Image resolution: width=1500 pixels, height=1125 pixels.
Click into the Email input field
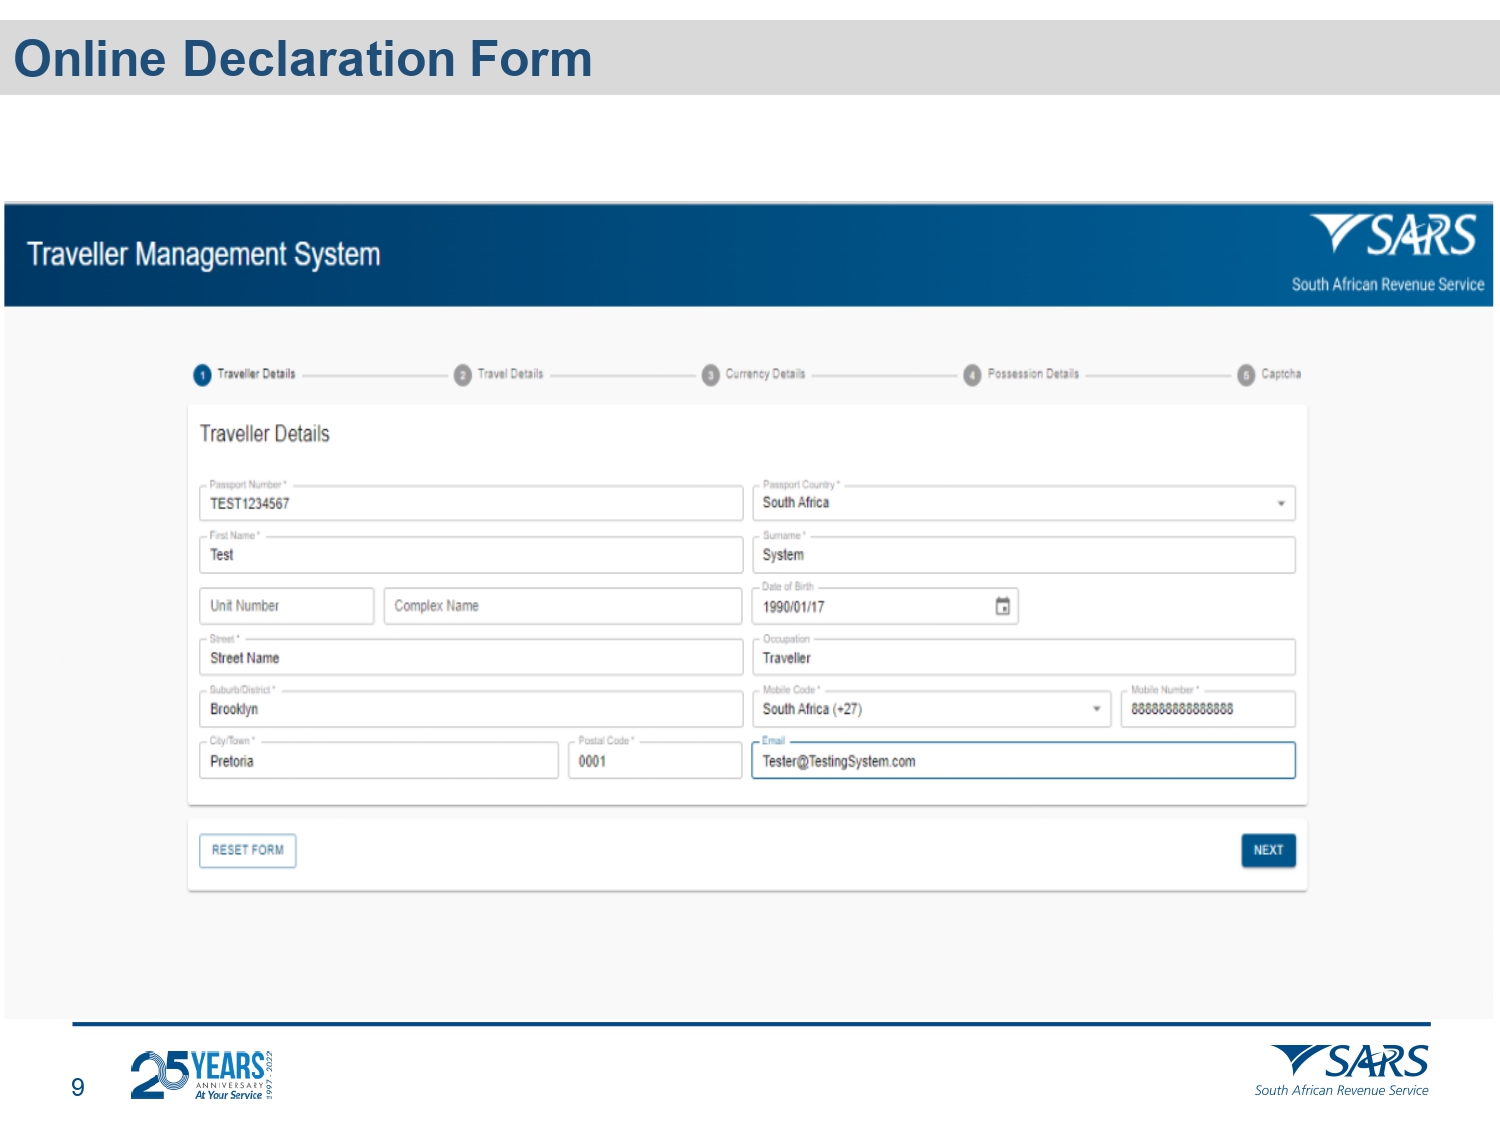[1022, 761]
